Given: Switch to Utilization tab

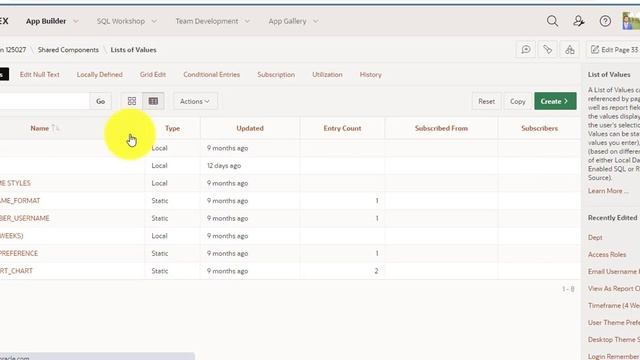Looking at the screenshot, I should pos(327,75).
